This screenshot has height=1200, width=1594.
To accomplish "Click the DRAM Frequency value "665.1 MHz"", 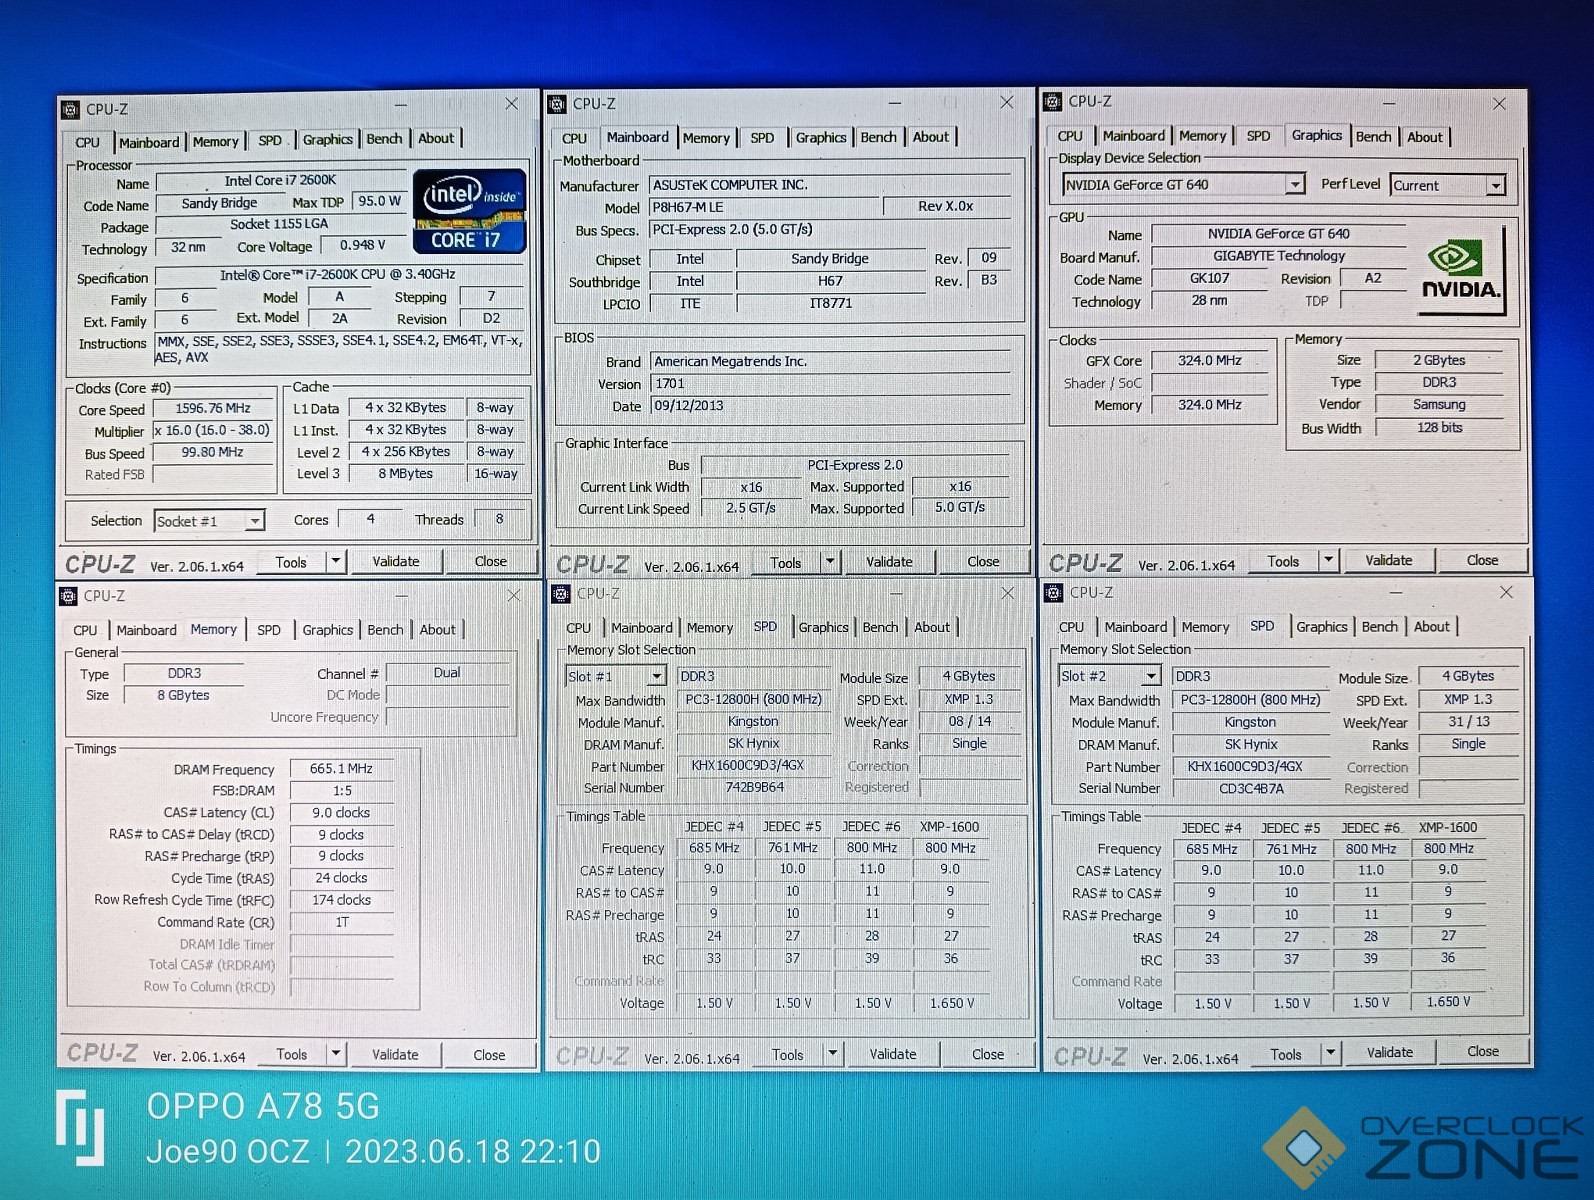I will [341, 769].
